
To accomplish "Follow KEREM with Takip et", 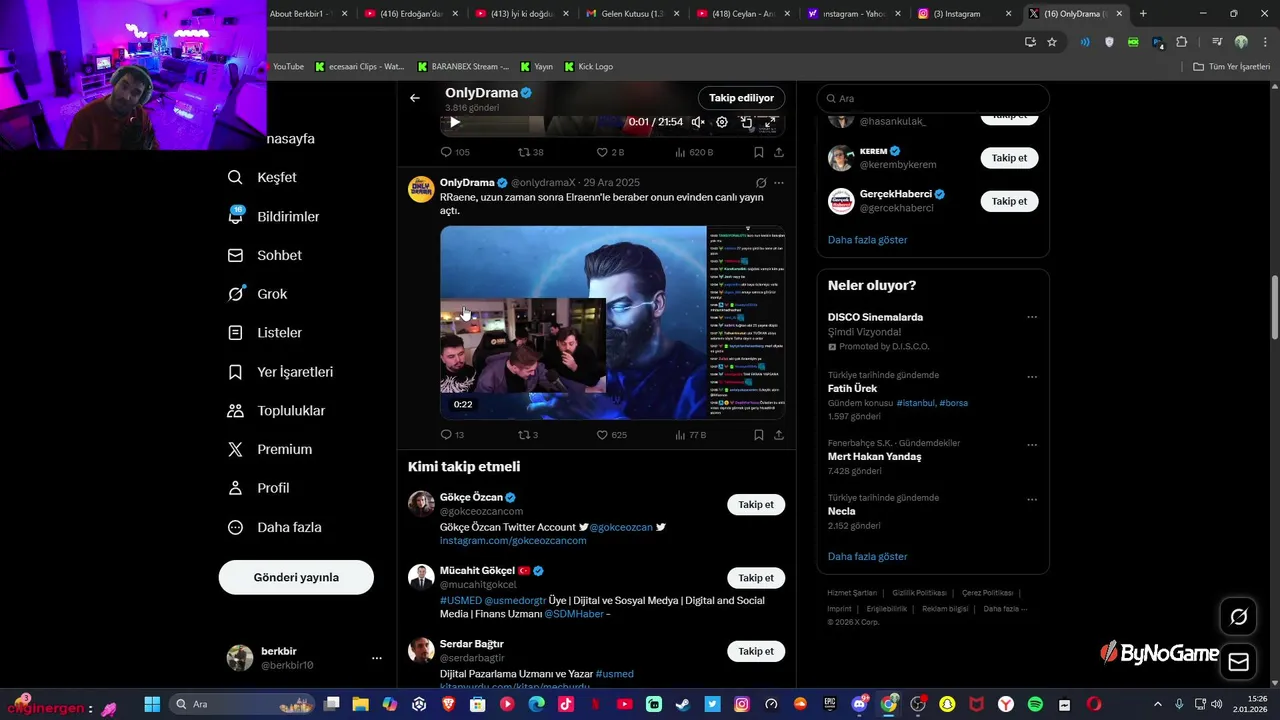I will (1009, 158).
